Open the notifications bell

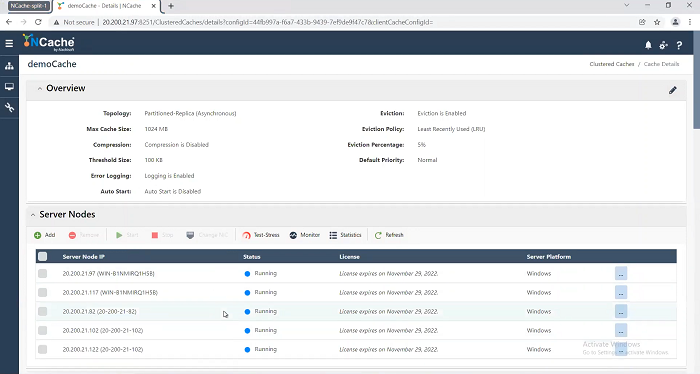[x=648, y=45]
